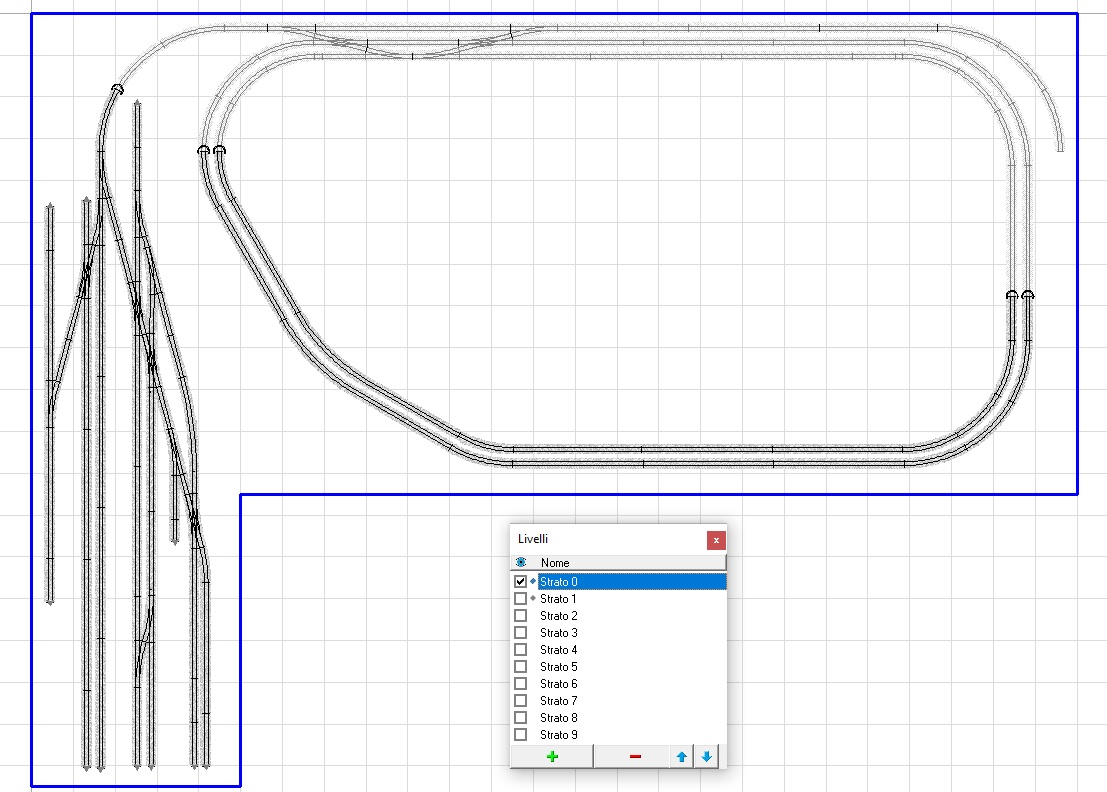Select the Strato 8 layer name
The height and width of the screenshot is (792, 1107).
click(559, 718)
